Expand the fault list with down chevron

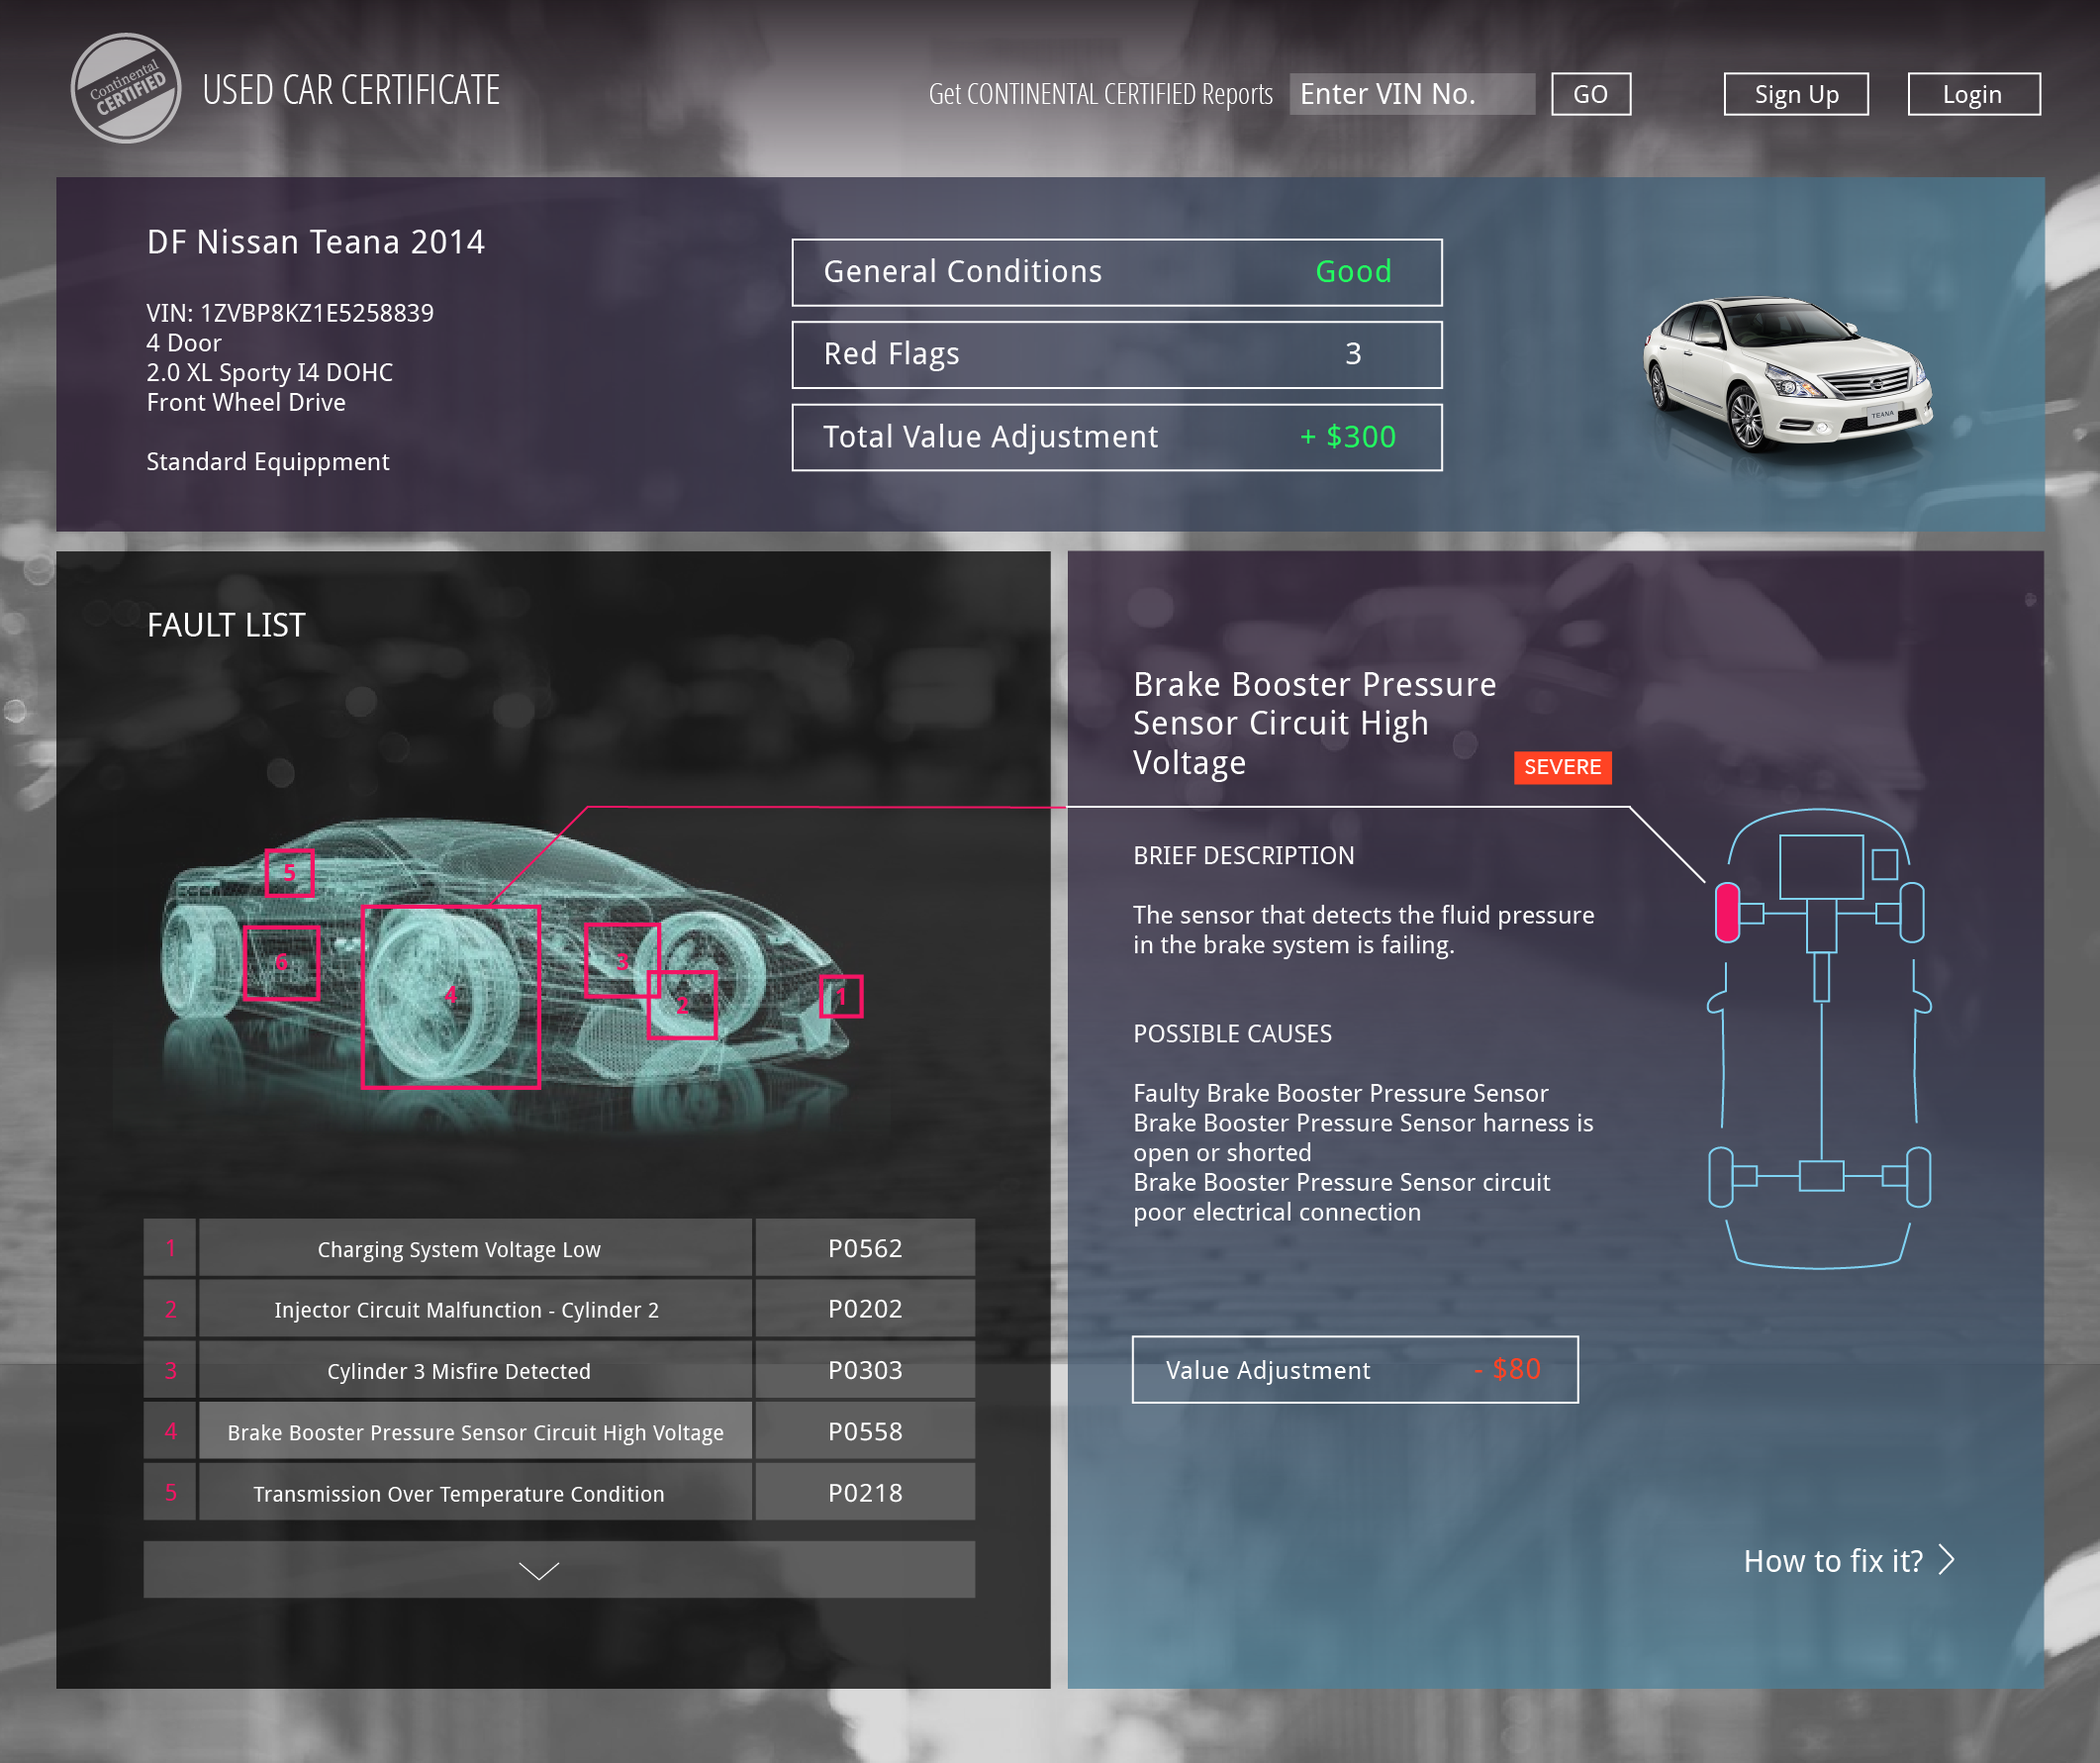[559, 1569]
